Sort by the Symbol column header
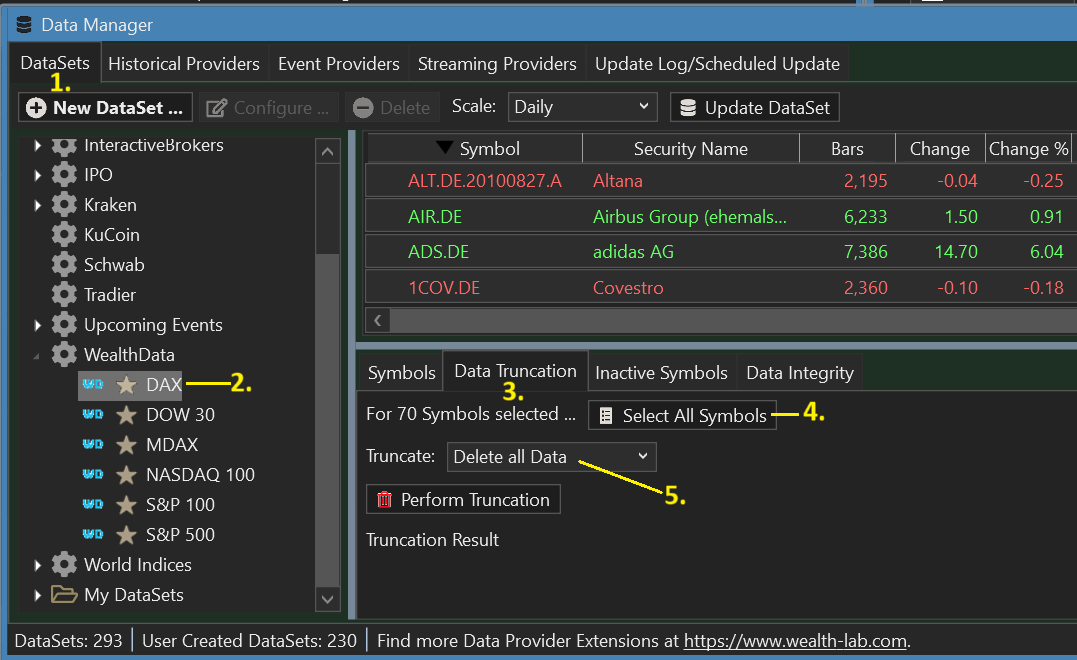This screenshot has height=660, width=1077. [x=489, y=149]
